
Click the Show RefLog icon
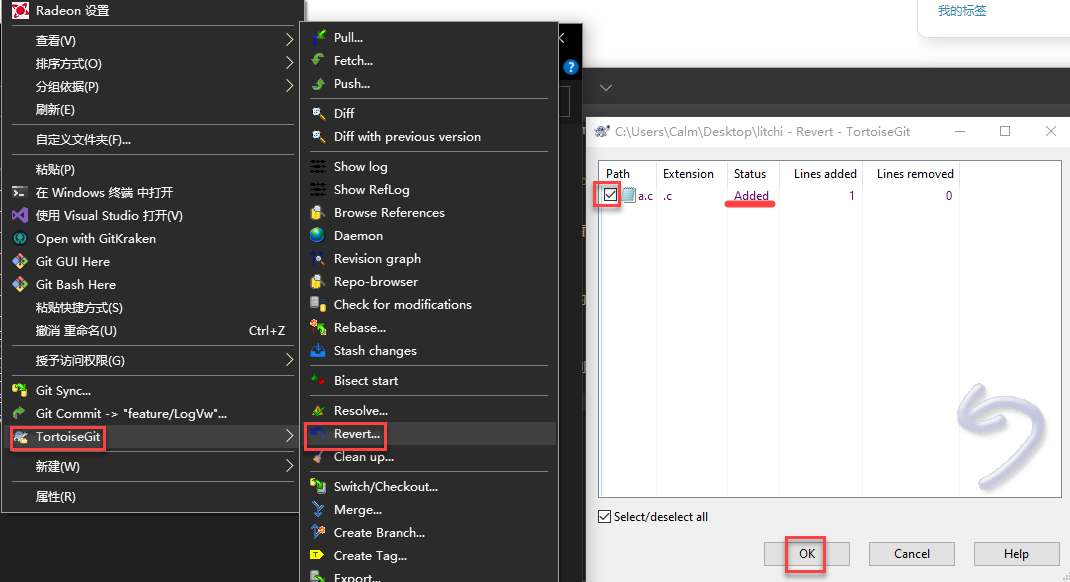coord(318,190)
